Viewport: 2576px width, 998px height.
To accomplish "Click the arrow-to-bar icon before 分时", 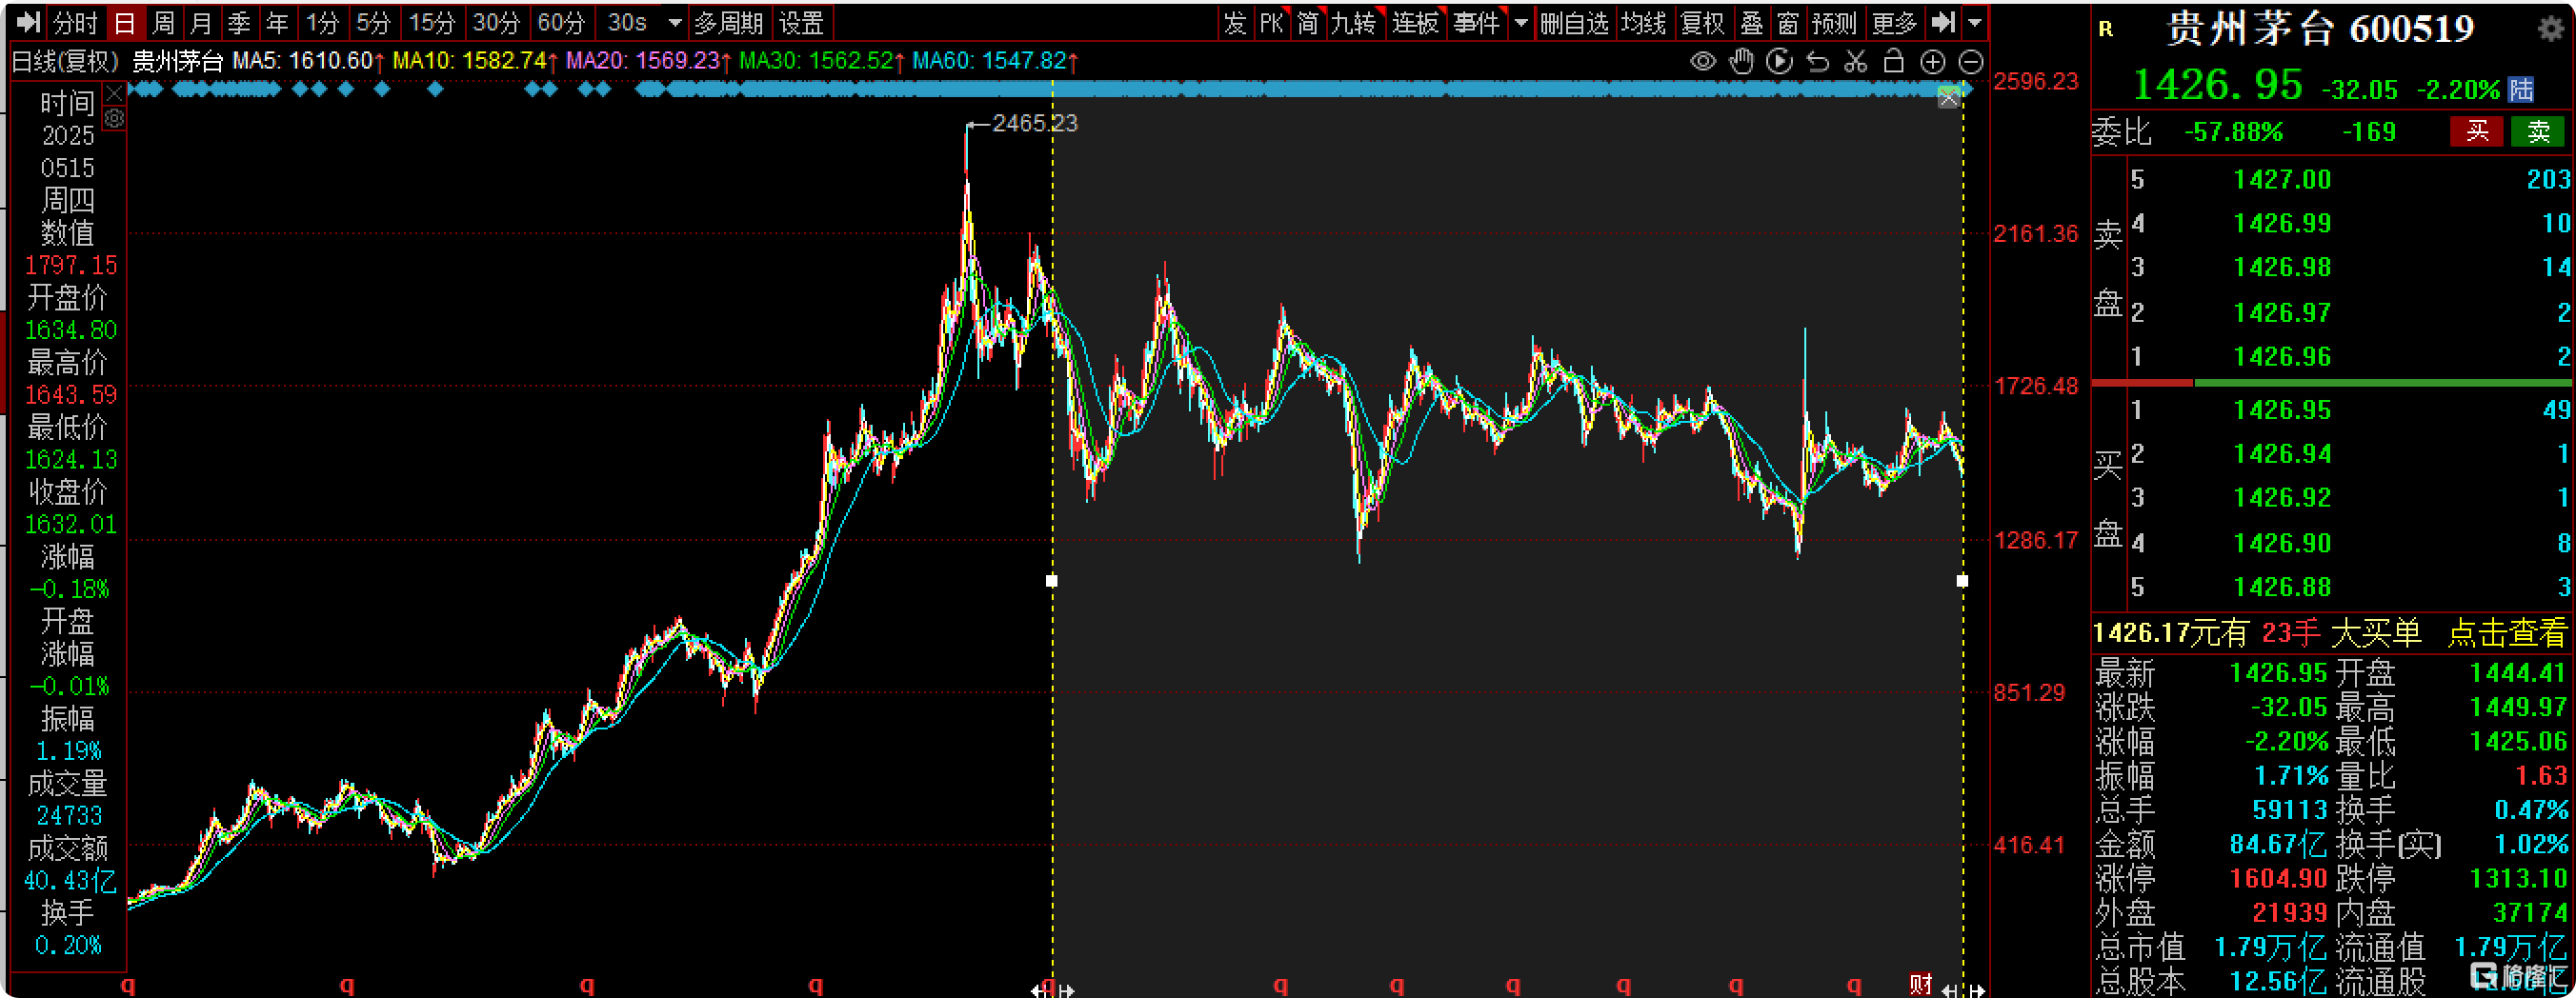I will 28,22.
